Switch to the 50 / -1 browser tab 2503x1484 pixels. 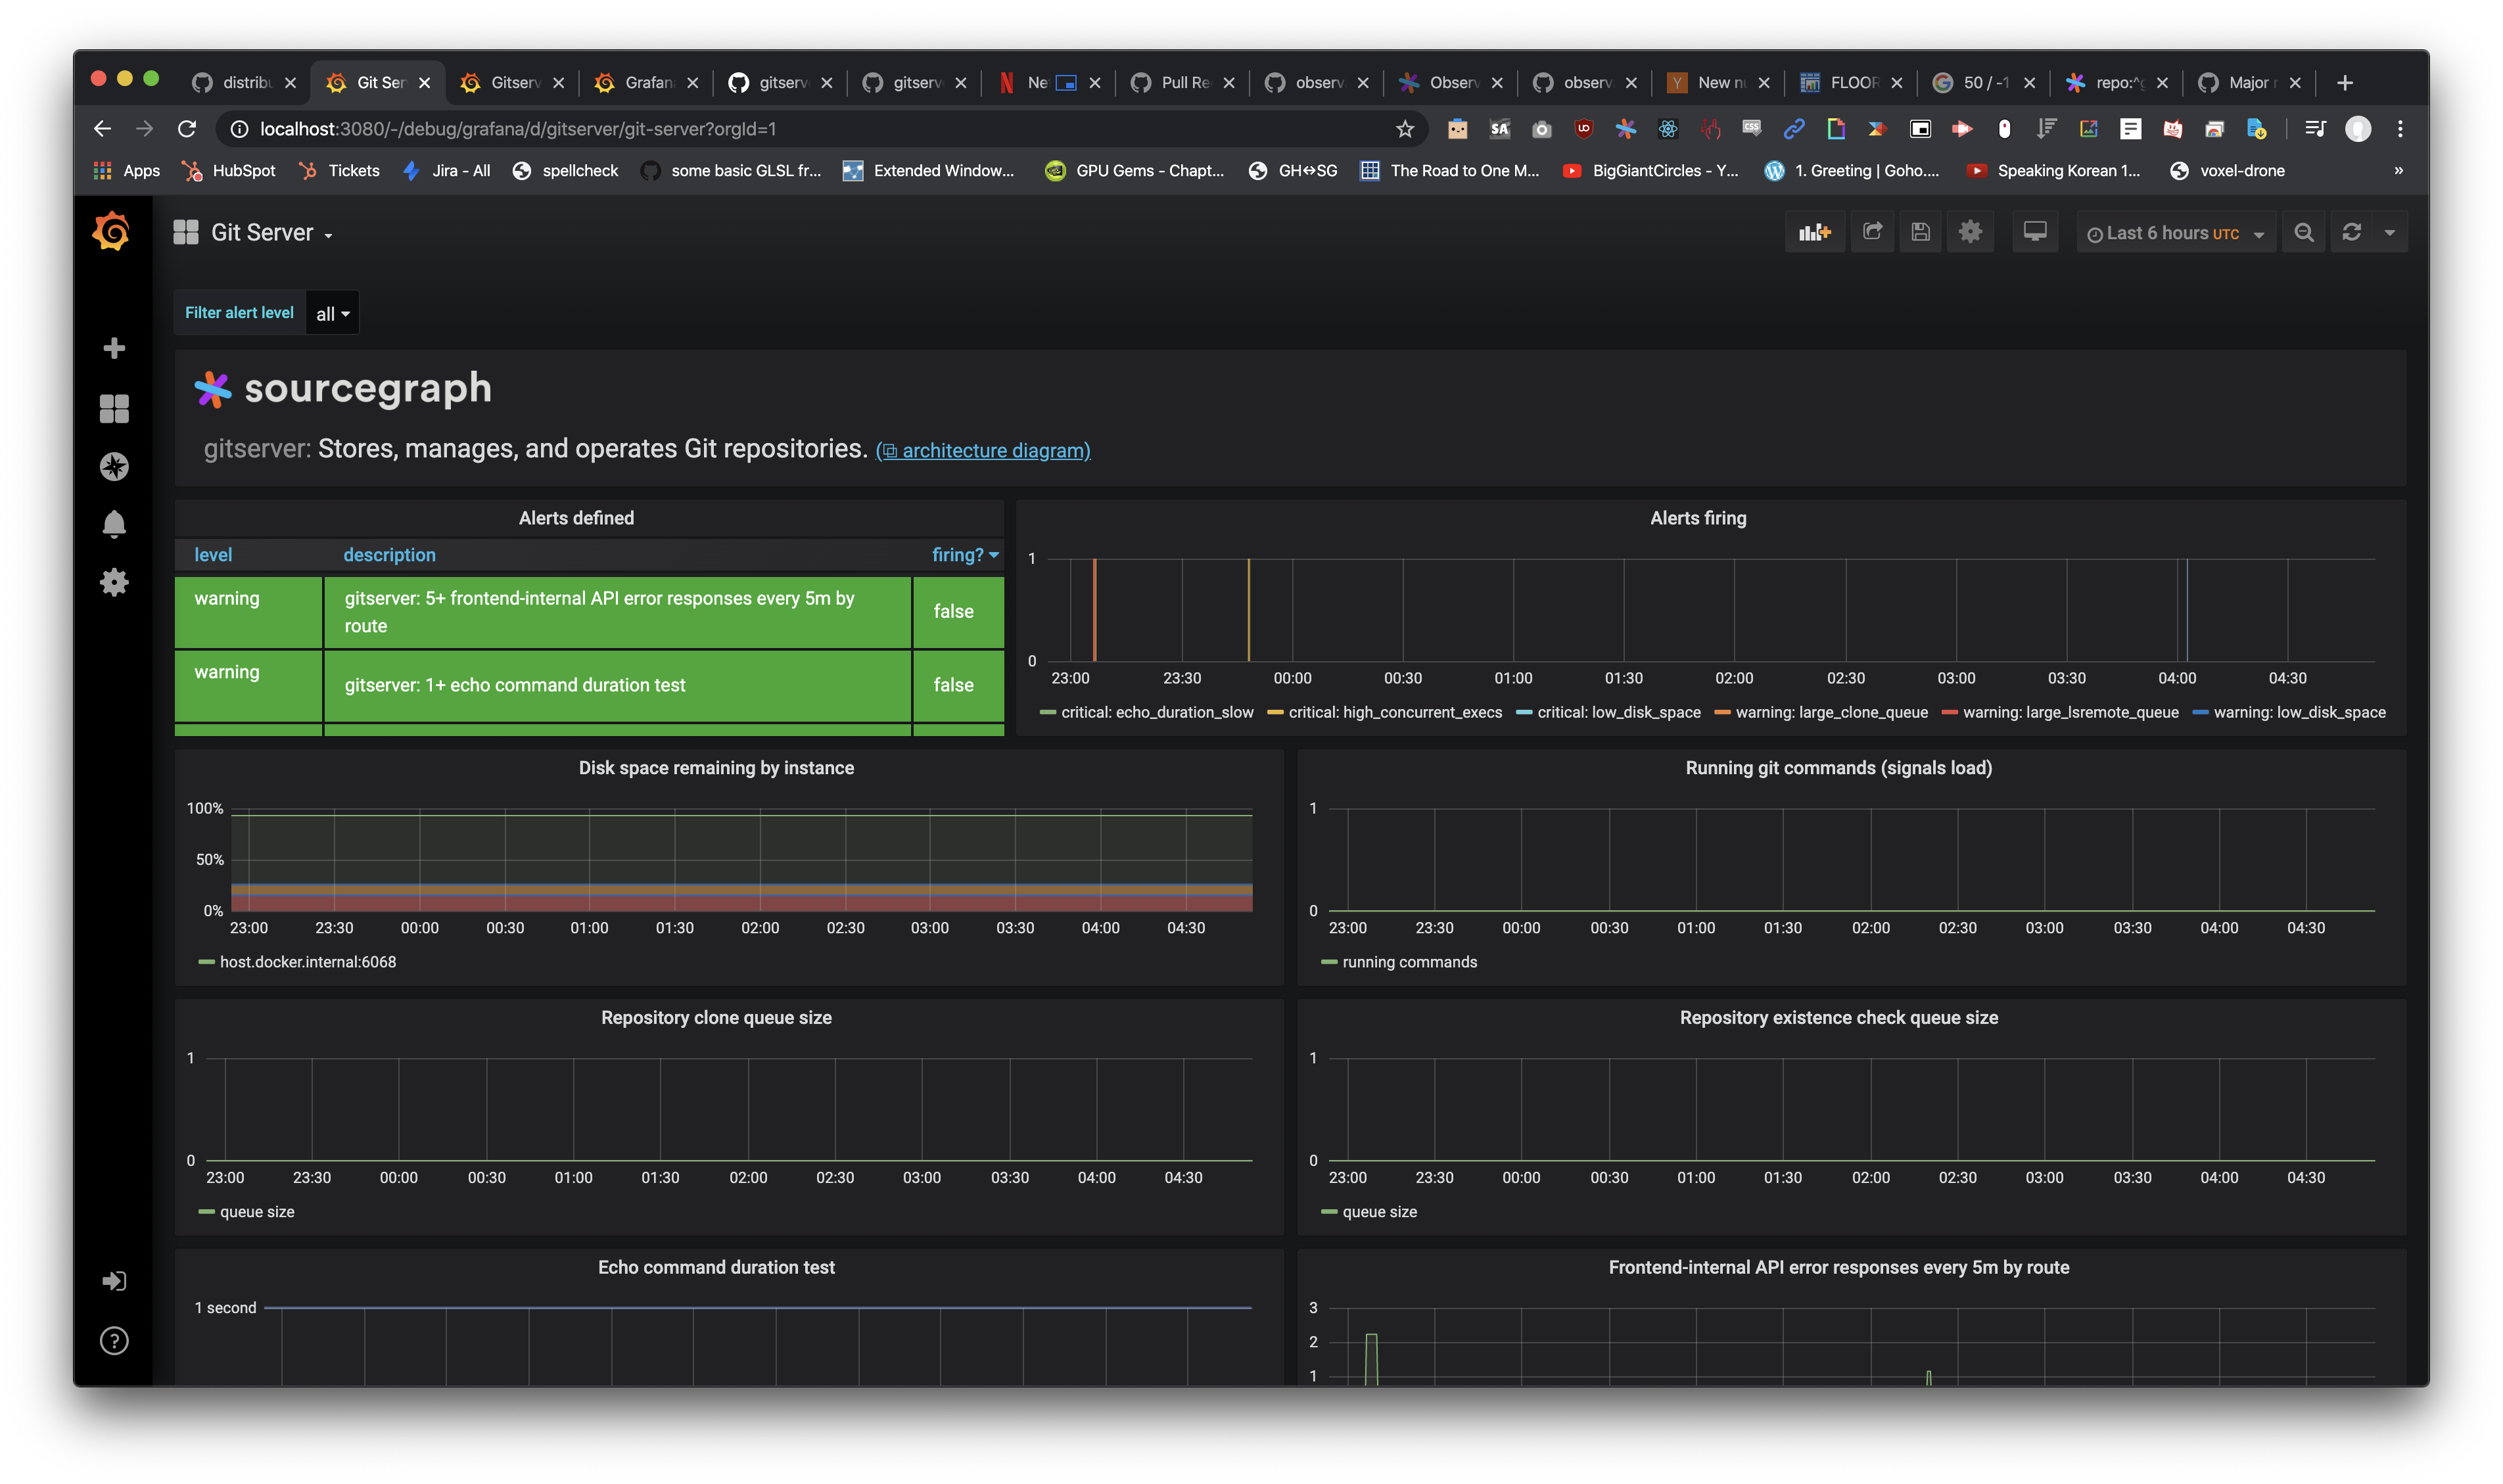click(x=1984, y=83)
